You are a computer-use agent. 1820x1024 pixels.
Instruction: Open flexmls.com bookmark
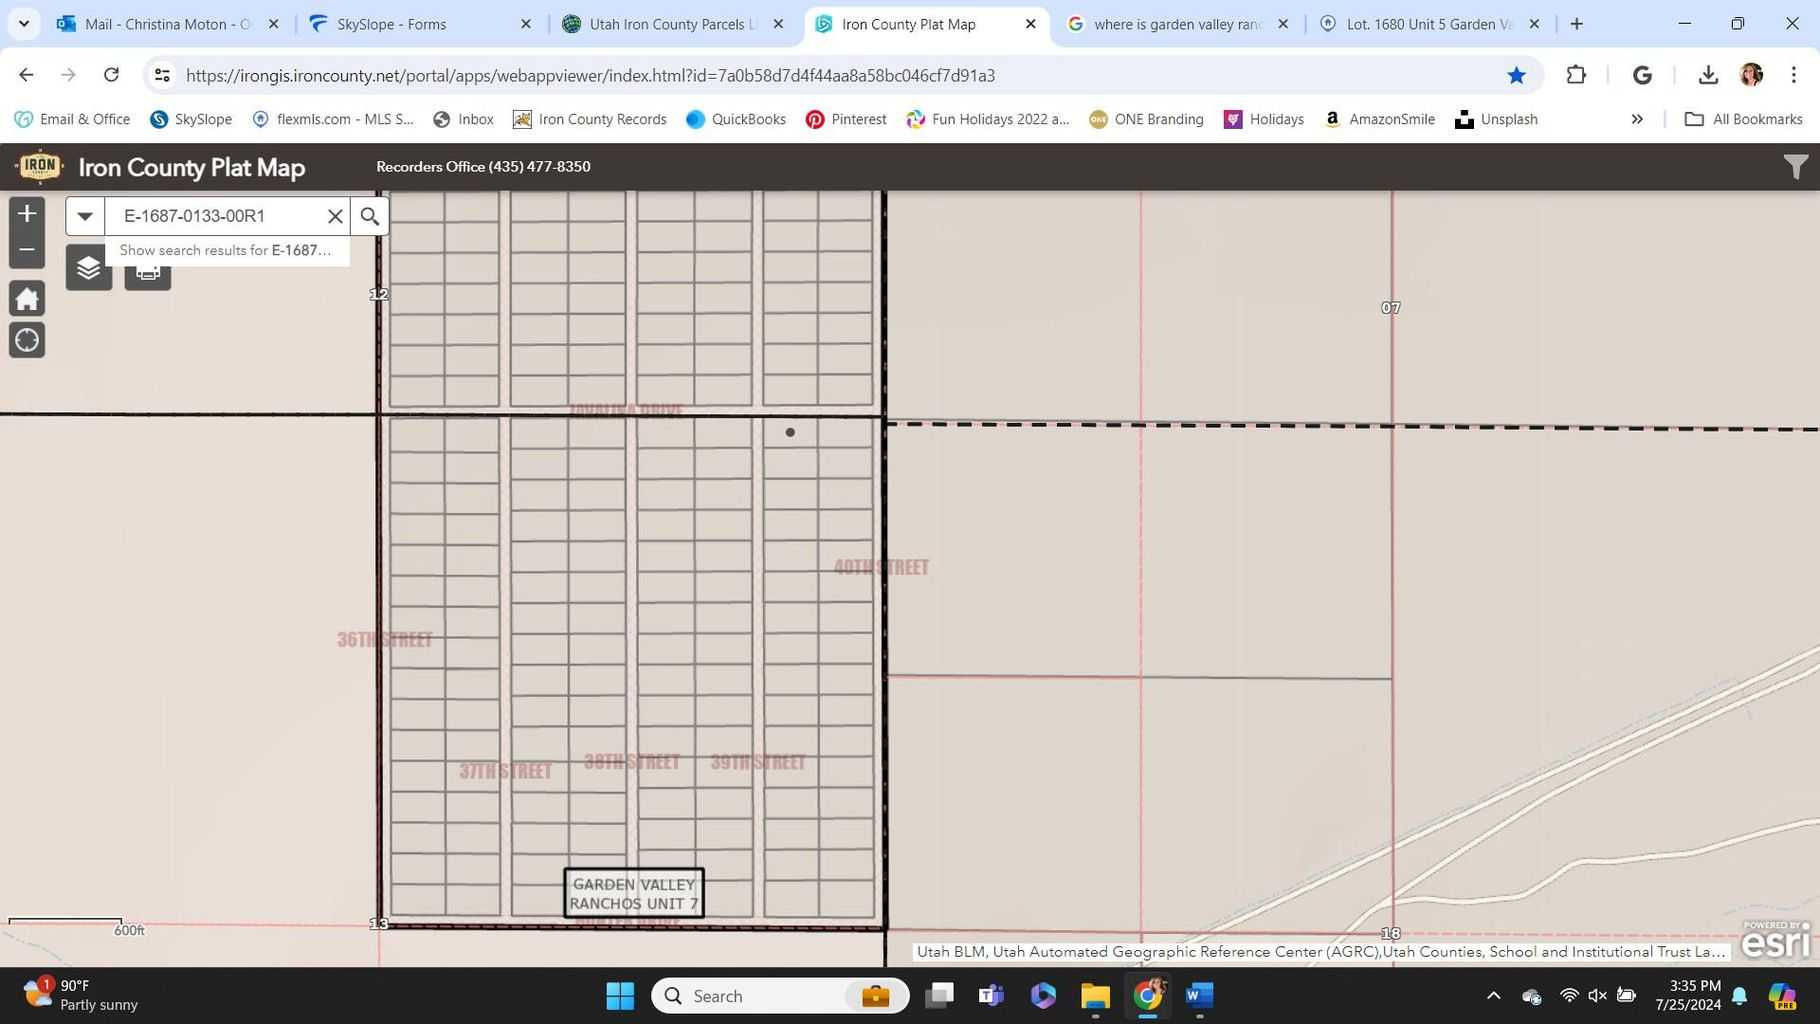pos(332,119)
